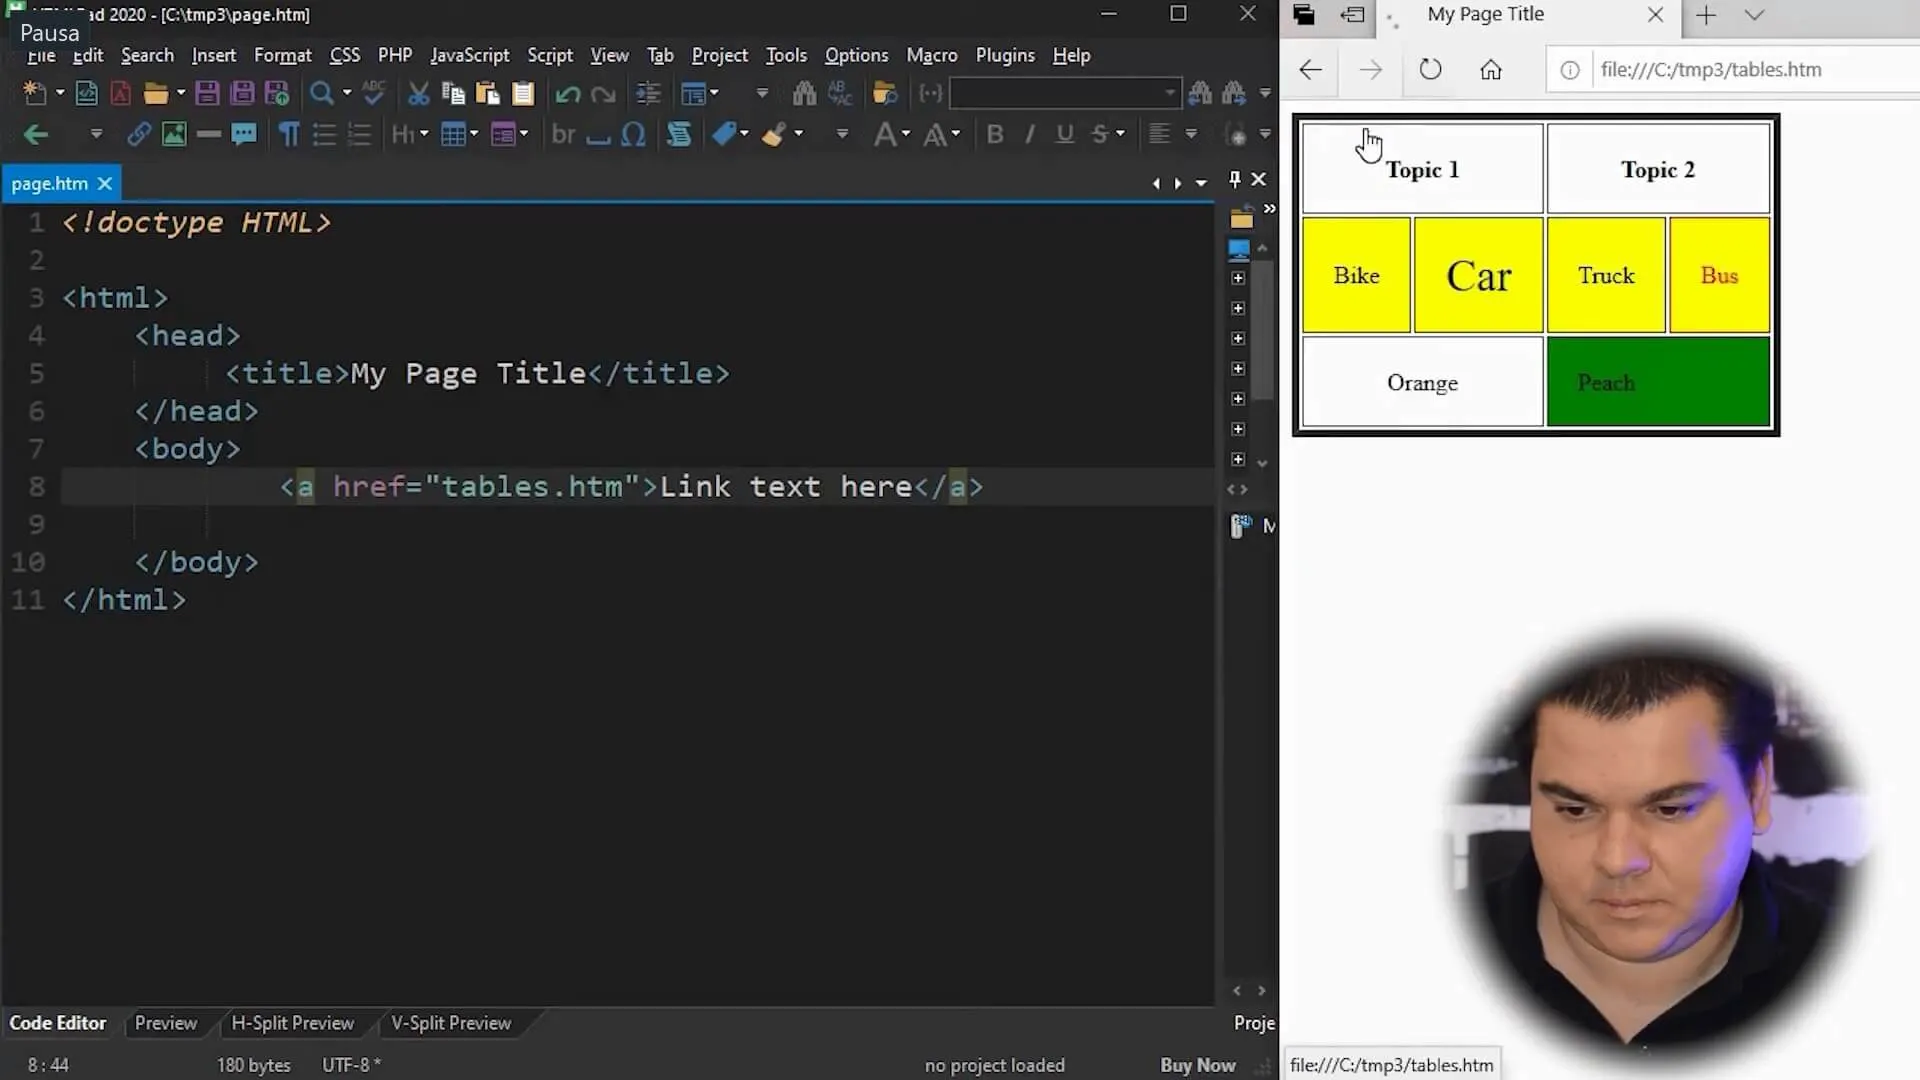Click the new HTML file icon

tap(87, 93)
